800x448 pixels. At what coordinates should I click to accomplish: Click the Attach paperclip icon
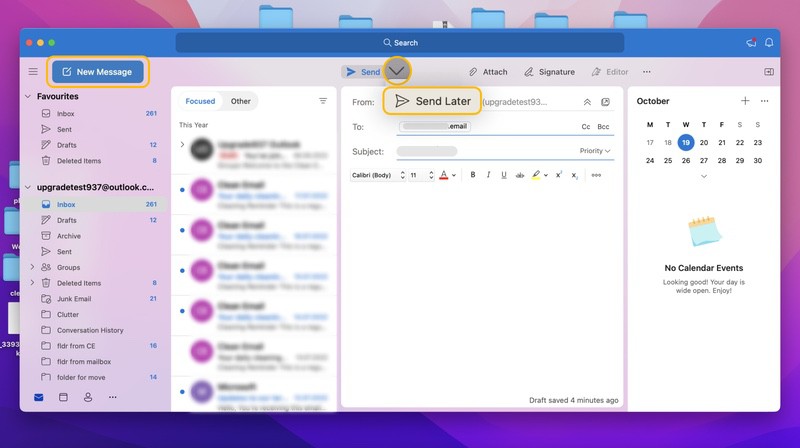tap(473, 72)
